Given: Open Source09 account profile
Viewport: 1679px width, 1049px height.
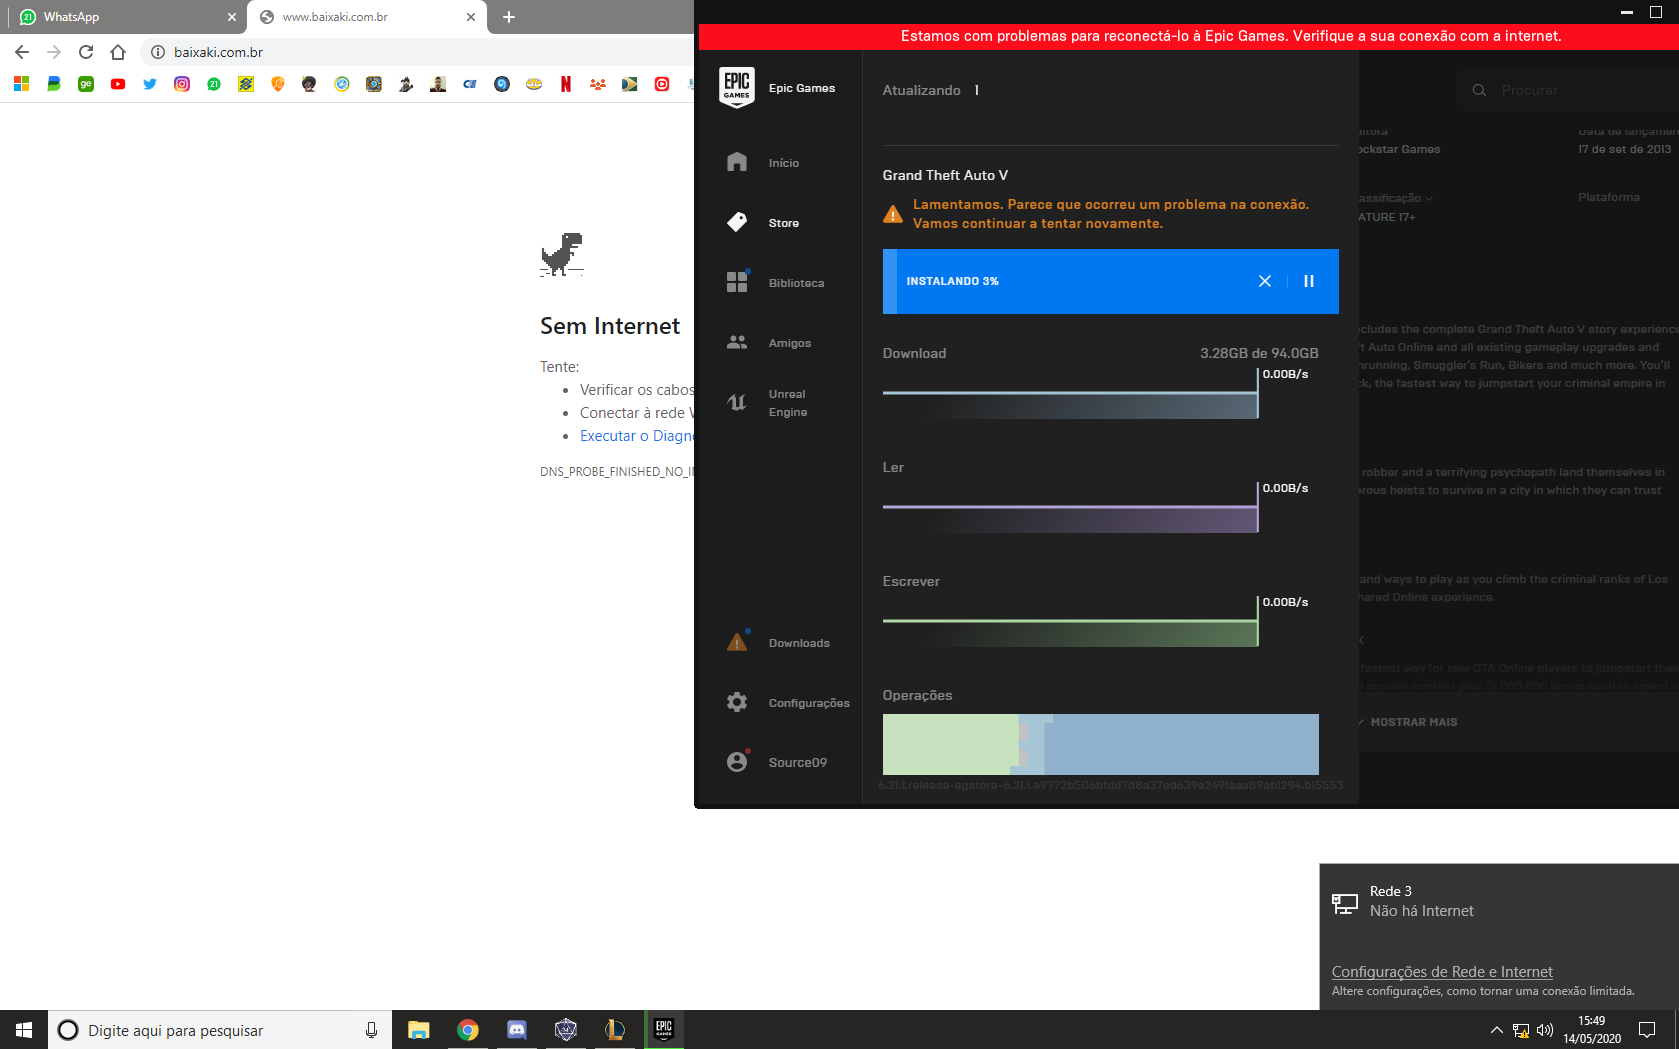Looking at the screenshot, I should pos(778,762).
